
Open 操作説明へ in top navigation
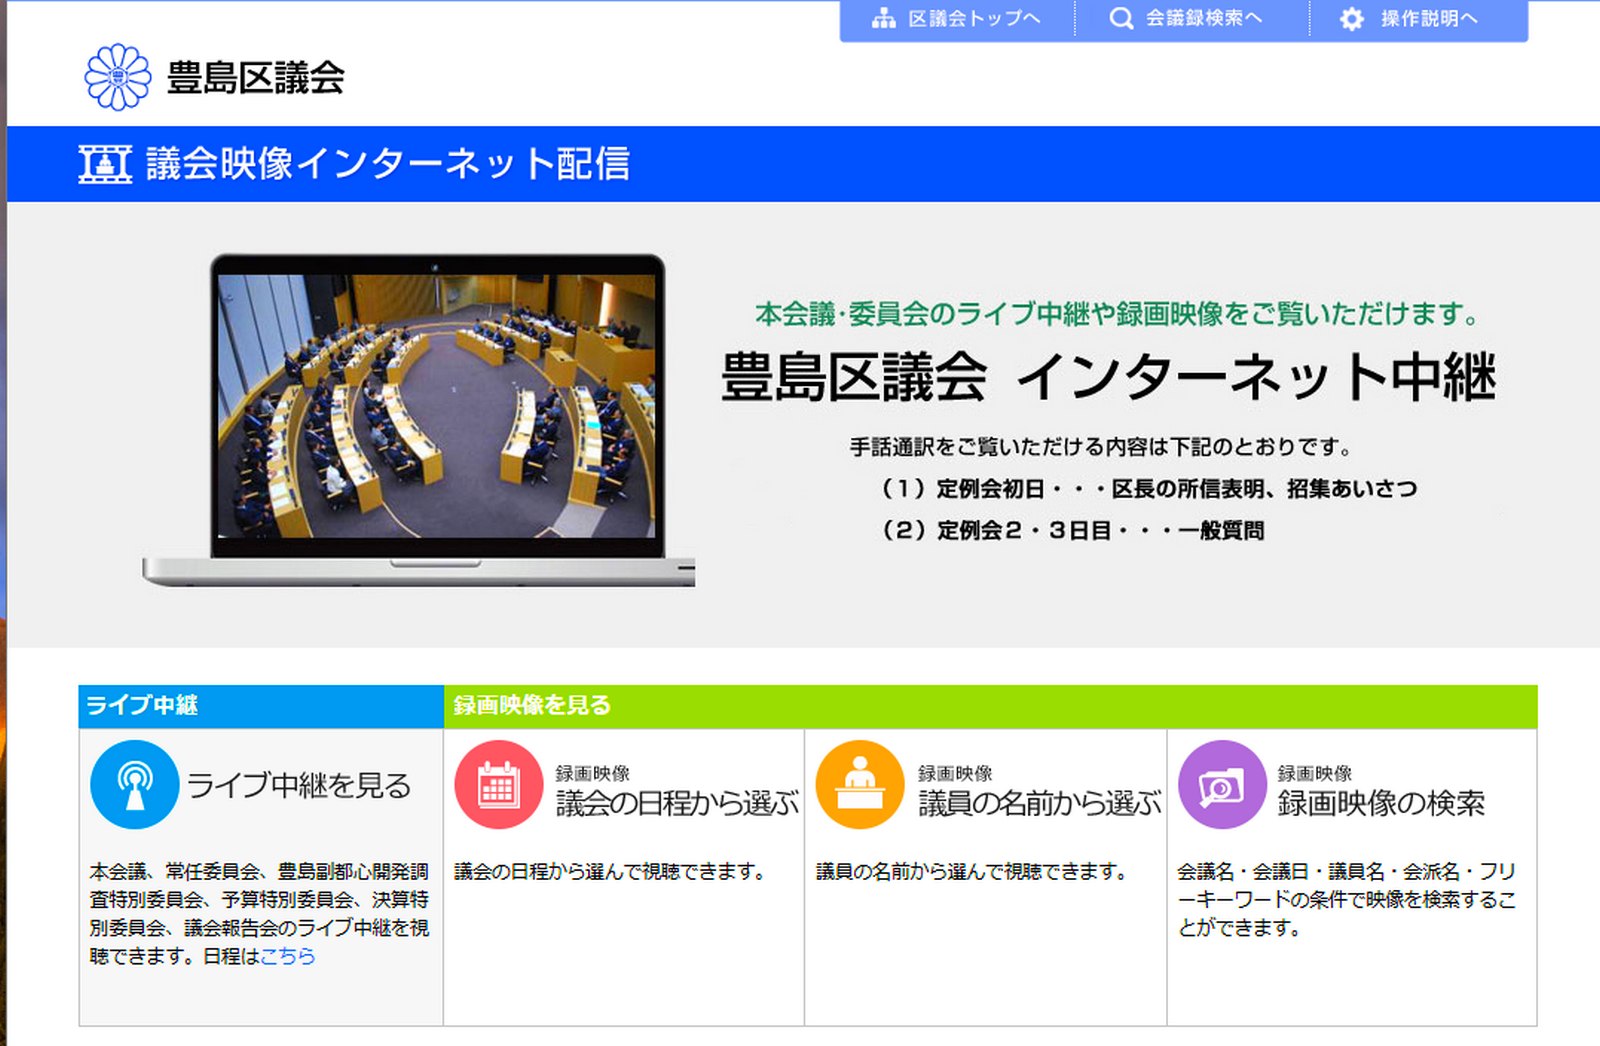click(1429, 19)
